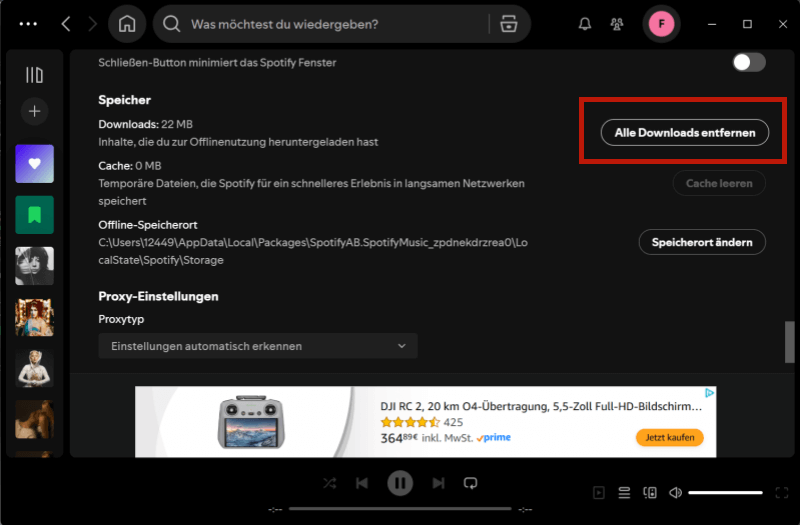Adjust the volume slider
Screen dimensions: 800x525
pyautogui.click(x=725, y=492)
